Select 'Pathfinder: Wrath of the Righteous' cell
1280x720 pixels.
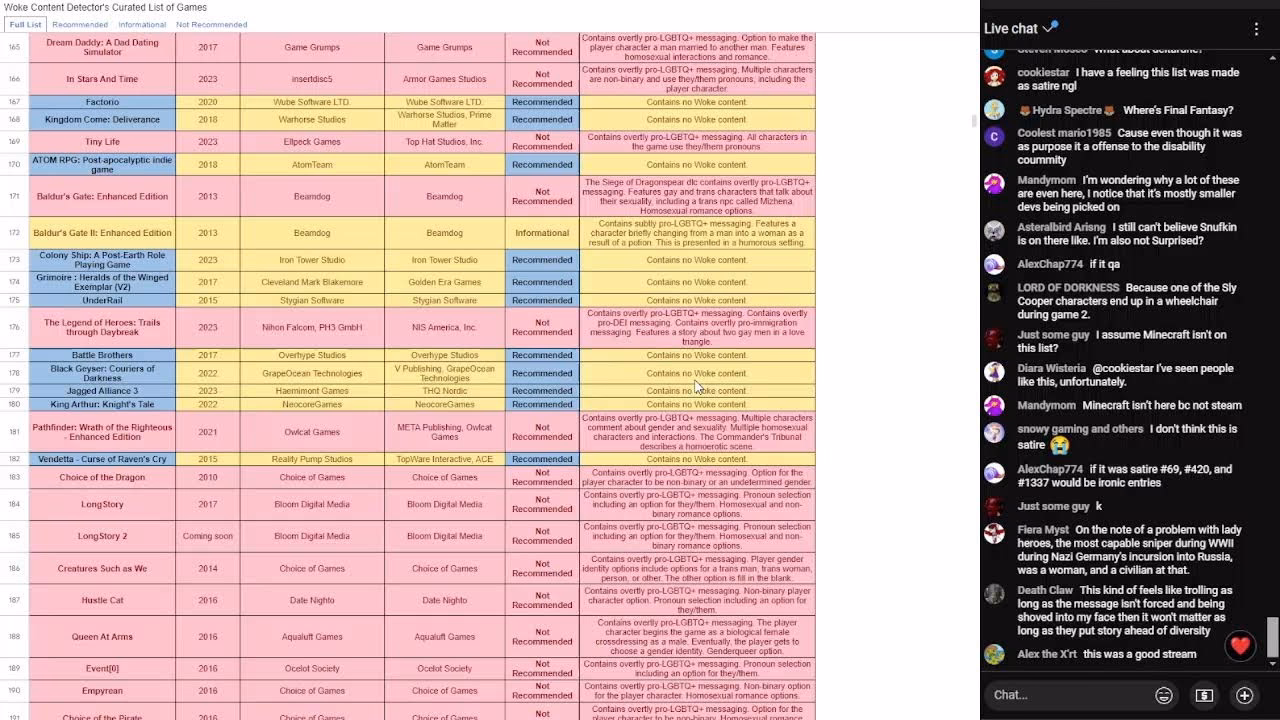[x=102, y=432]
